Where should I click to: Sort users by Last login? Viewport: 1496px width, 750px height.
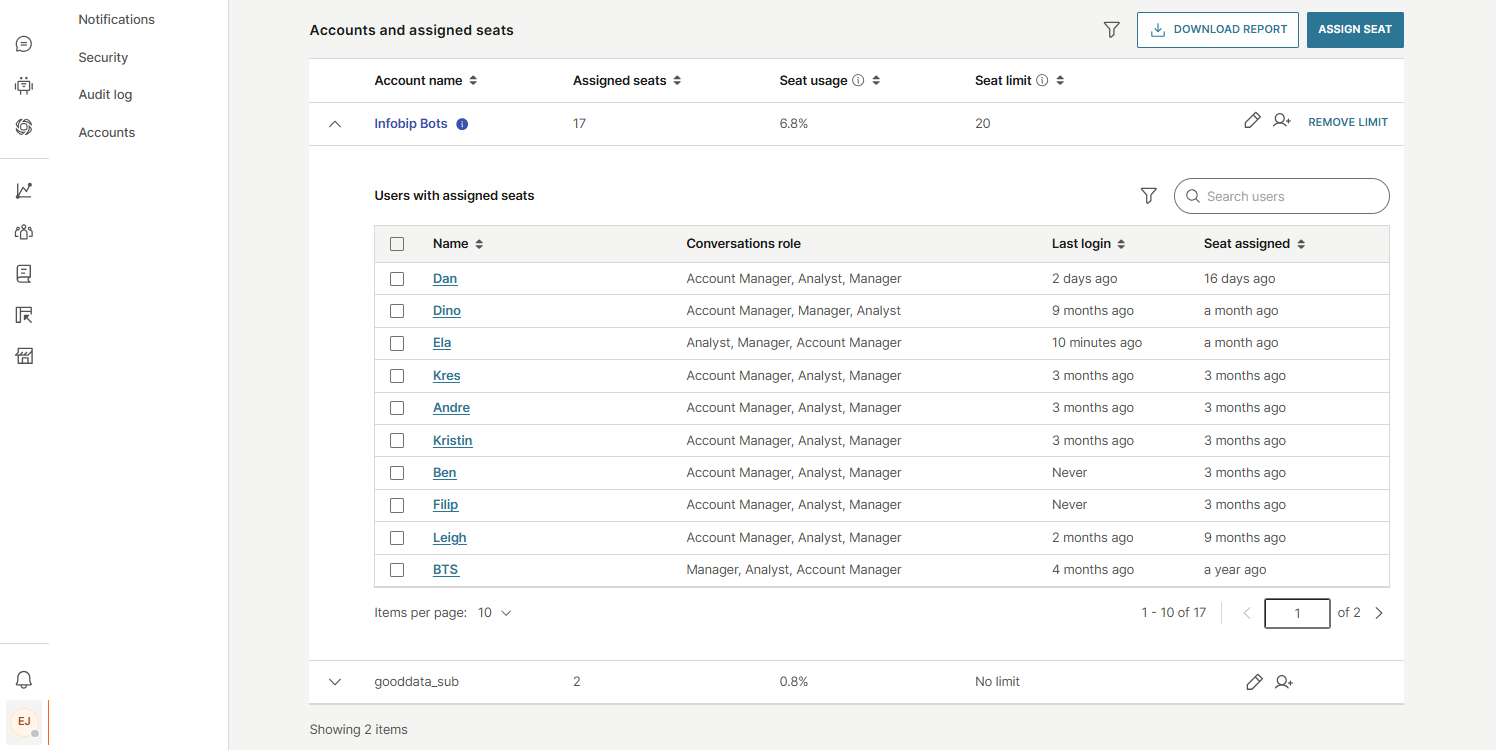point(1121,244)
